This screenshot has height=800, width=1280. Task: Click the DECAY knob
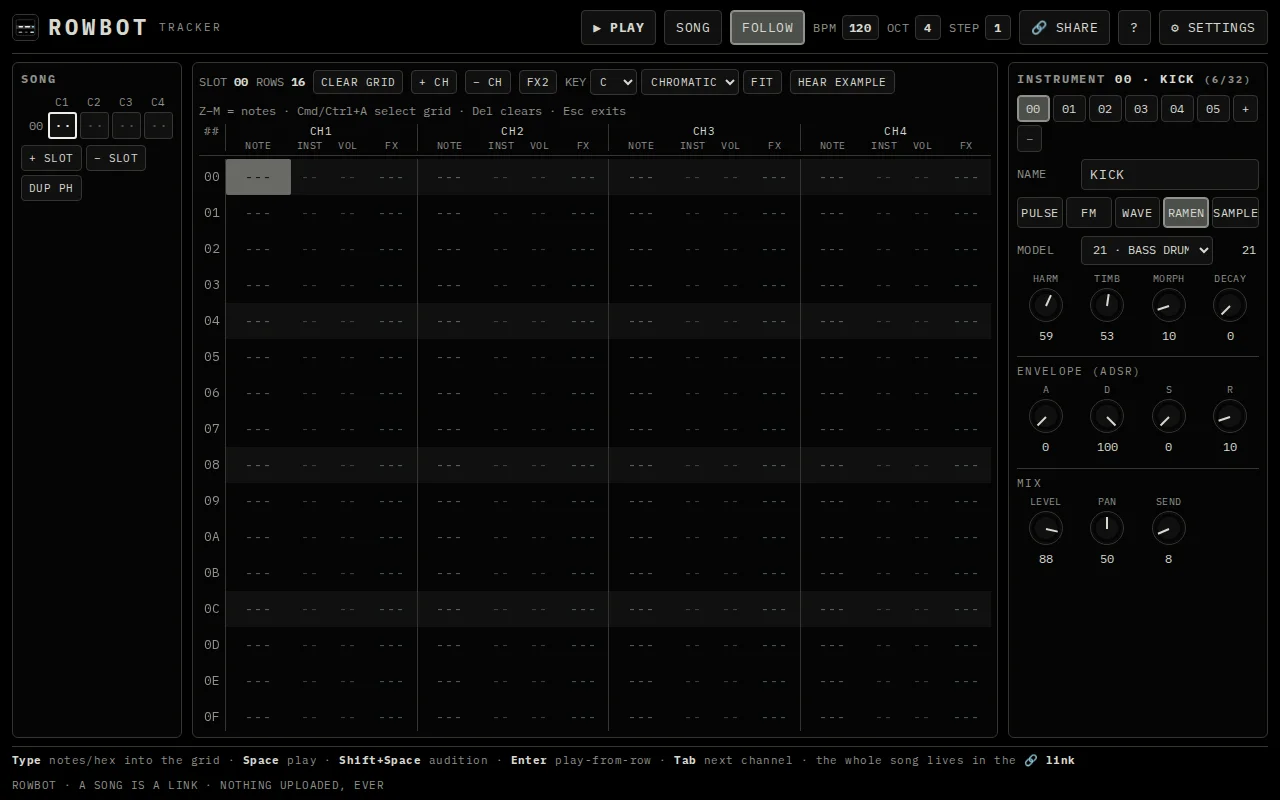point(1230,305)
